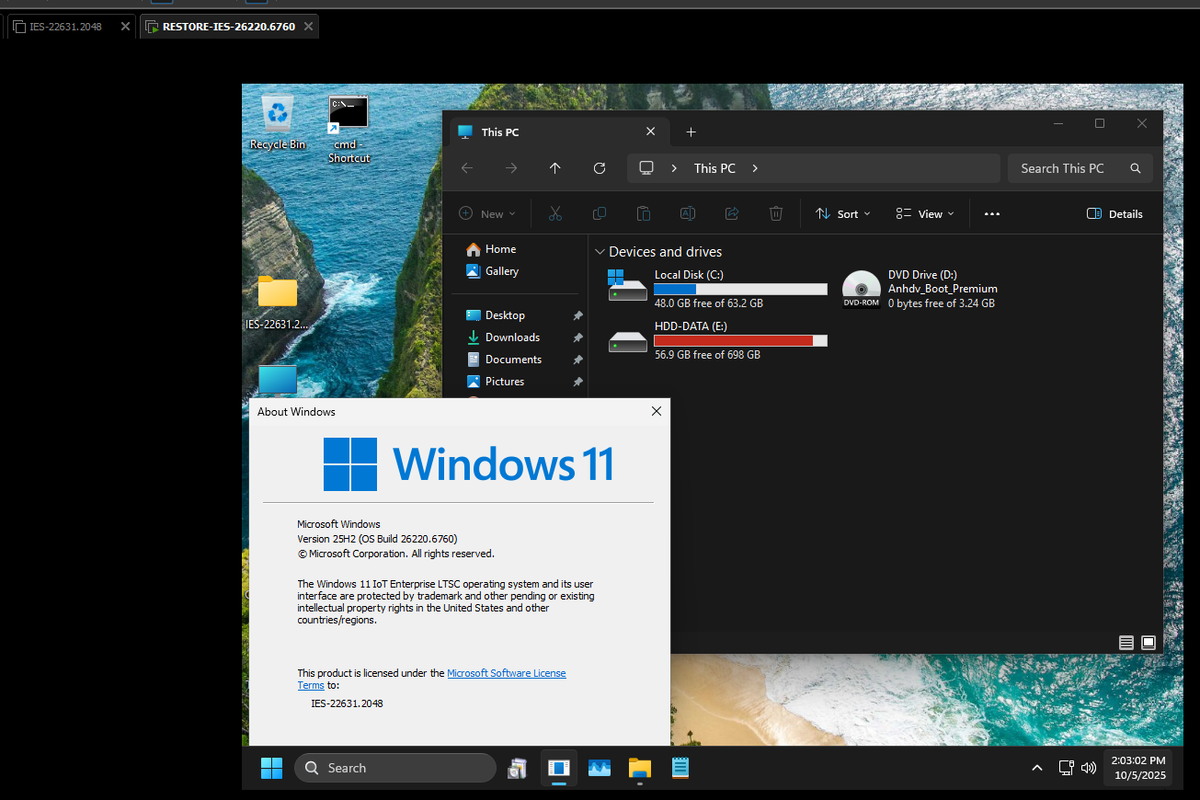Close the IES-22631.2048 VM tab
This screenshot has width=1200, height=800.
pos(125,26)
